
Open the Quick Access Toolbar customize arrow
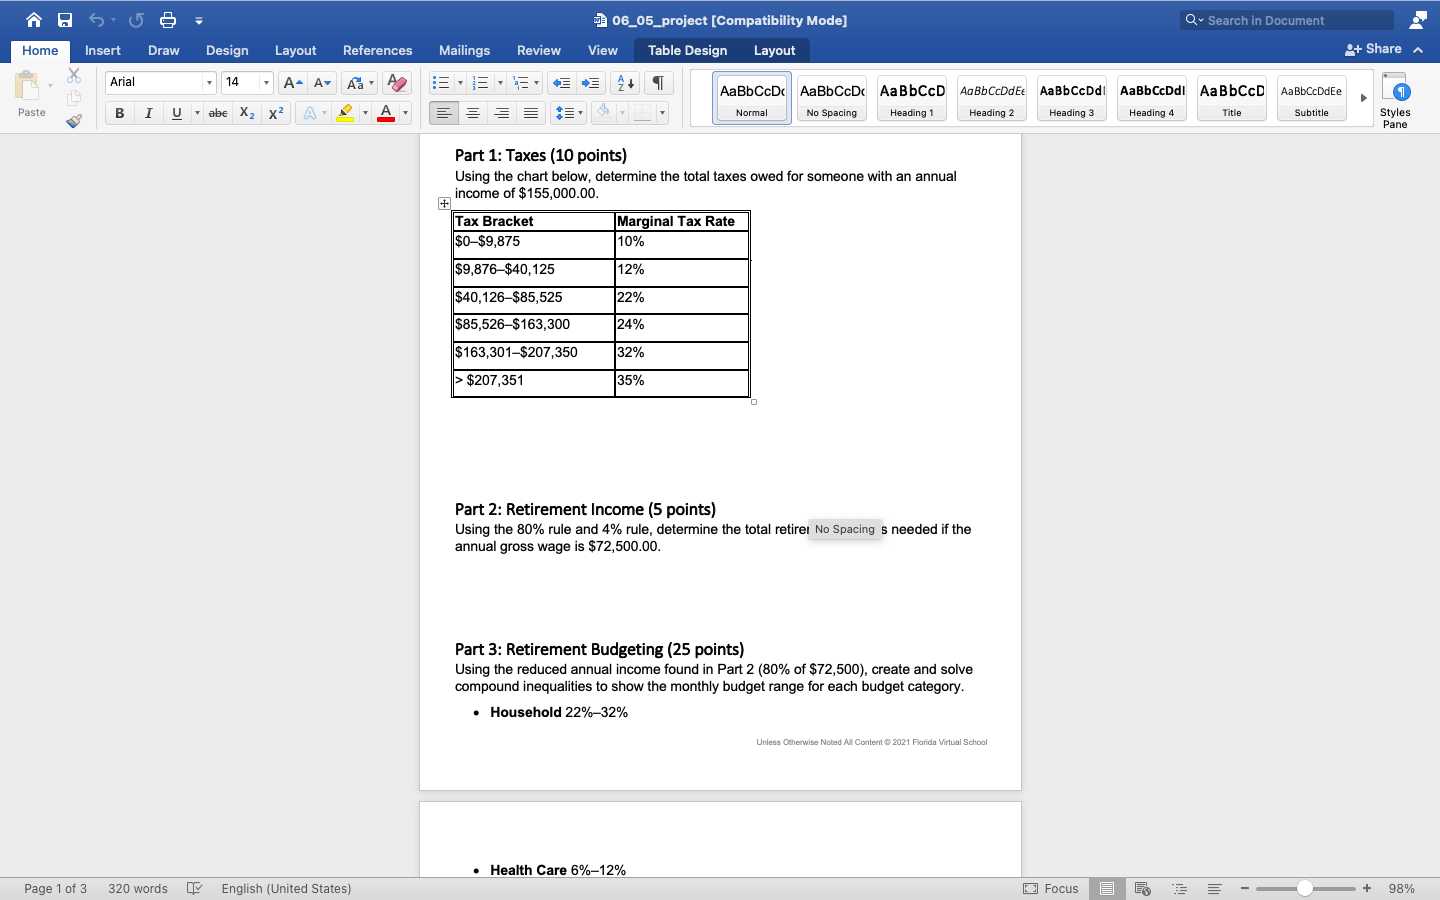tap(199, 20)
